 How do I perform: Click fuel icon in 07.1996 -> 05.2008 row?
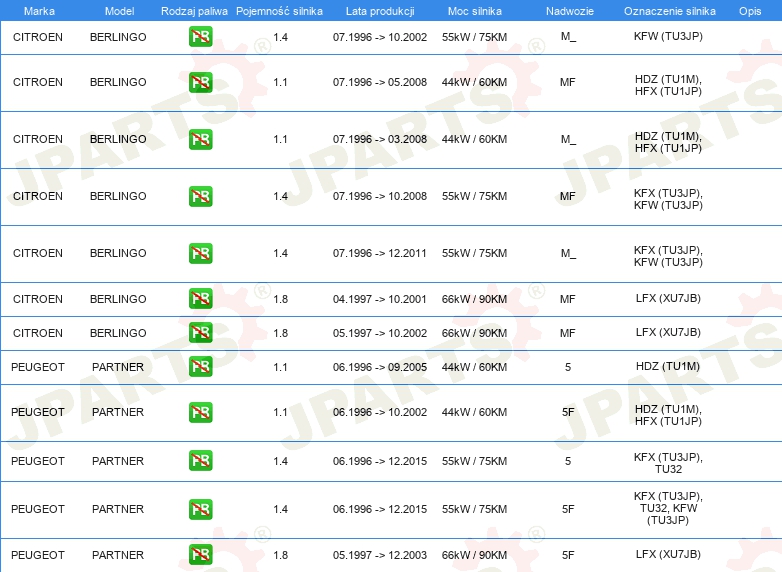[200, 82]
